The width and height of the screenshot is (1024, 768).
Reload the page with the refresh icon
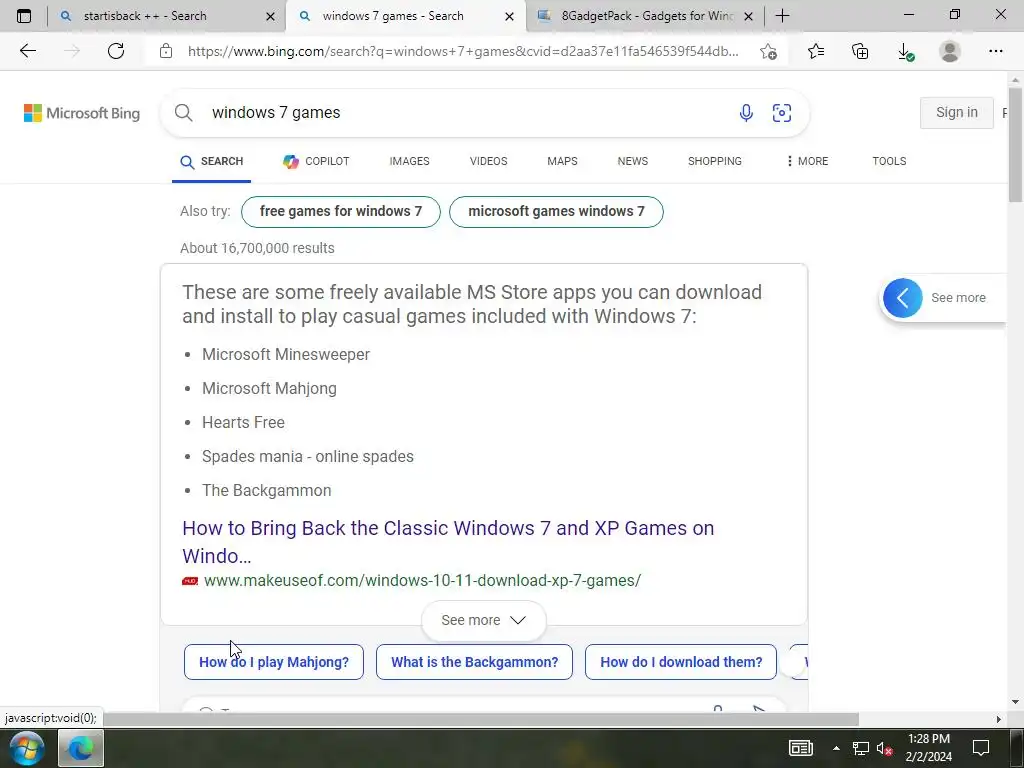pos(116,51)
